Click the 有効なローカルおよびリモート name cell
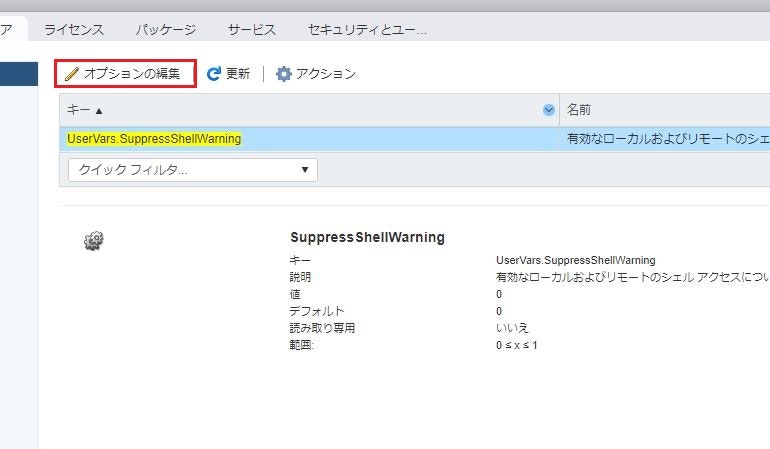Image resolution: width=770 pixels, height=449 pixels. point(668,139)
